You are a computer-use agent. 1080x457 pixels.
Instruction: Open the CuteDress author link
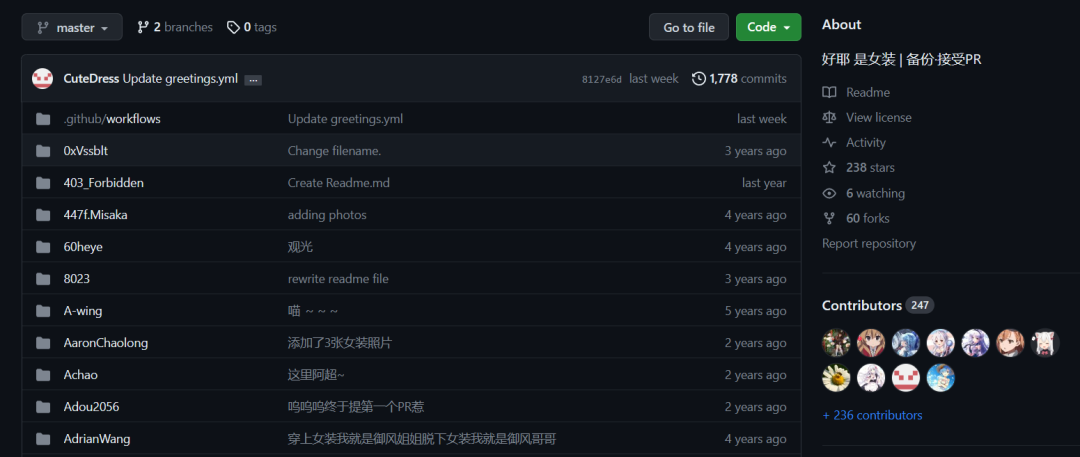click(x=92, y=79)
